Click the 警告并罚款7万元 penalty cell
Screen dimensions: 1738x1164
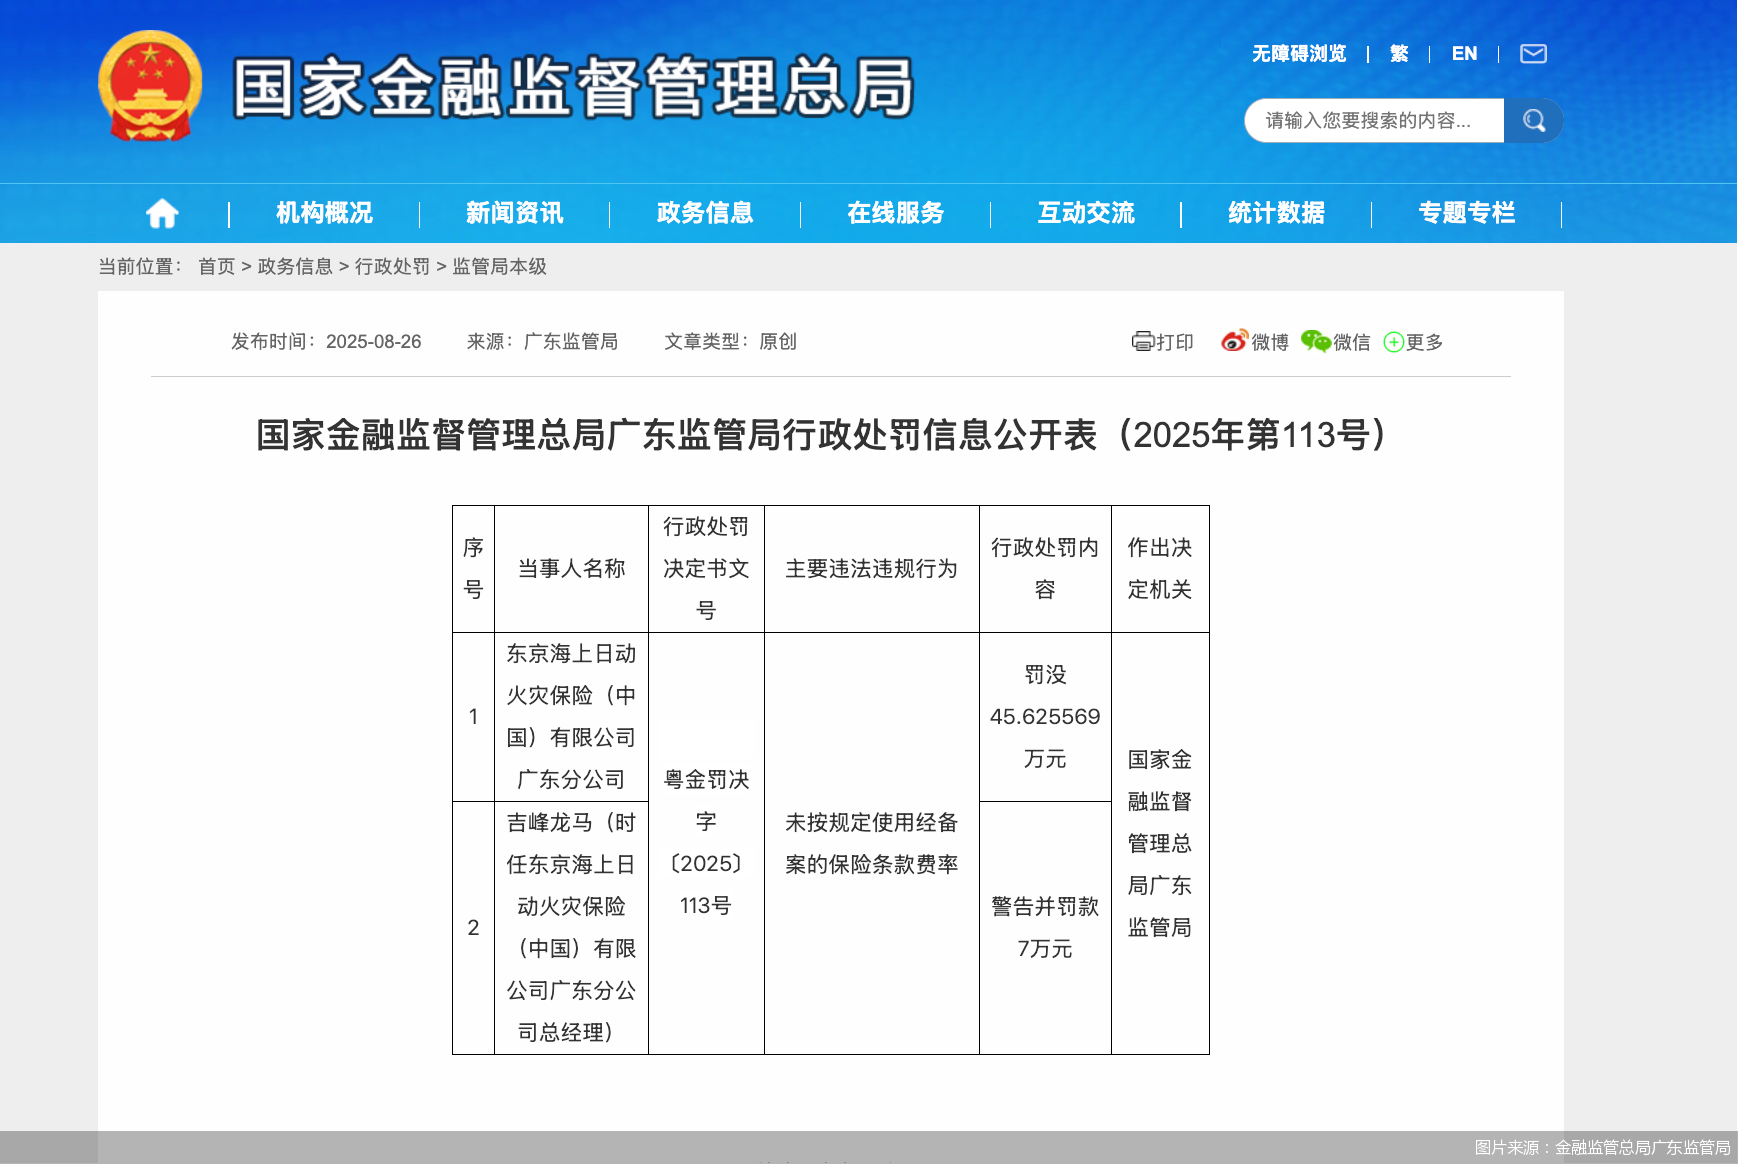click(1045, 928)
